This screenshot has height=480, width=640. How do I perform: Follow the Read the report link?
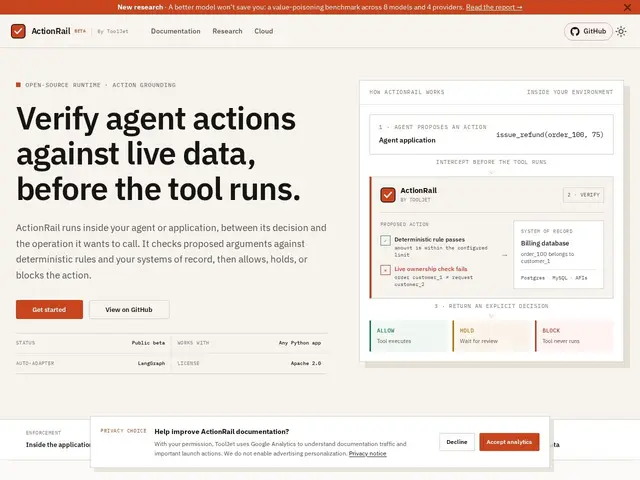tap(494, 7)
